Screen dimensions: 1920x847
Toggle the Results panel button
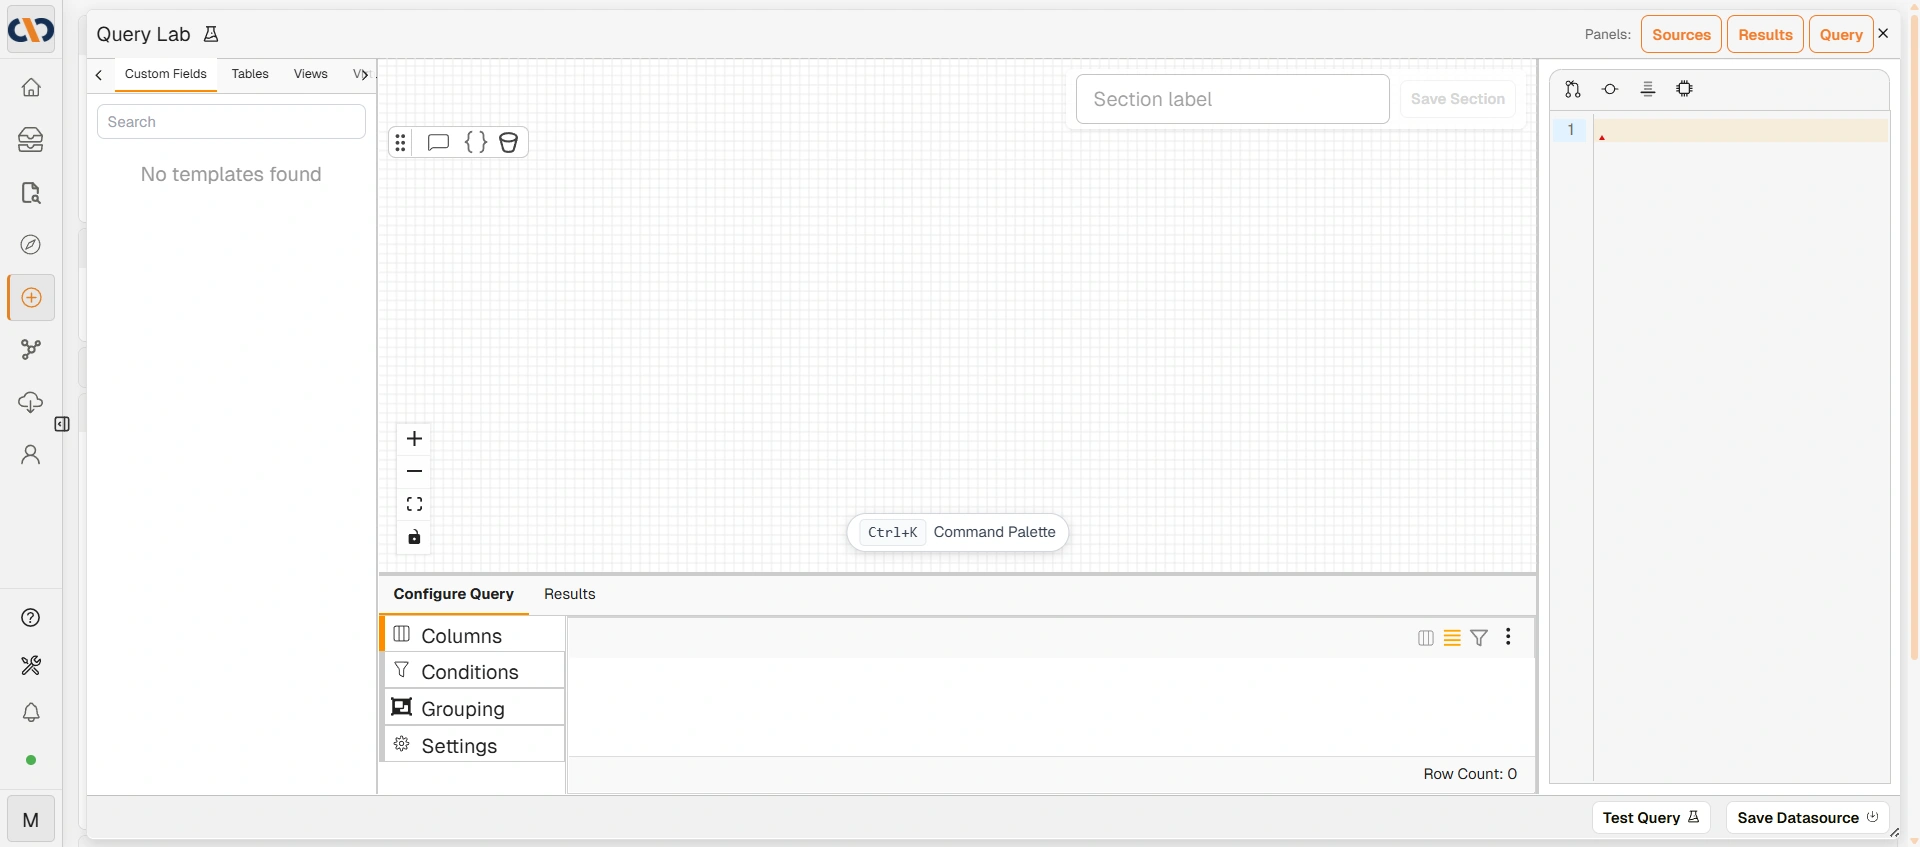1765,35
